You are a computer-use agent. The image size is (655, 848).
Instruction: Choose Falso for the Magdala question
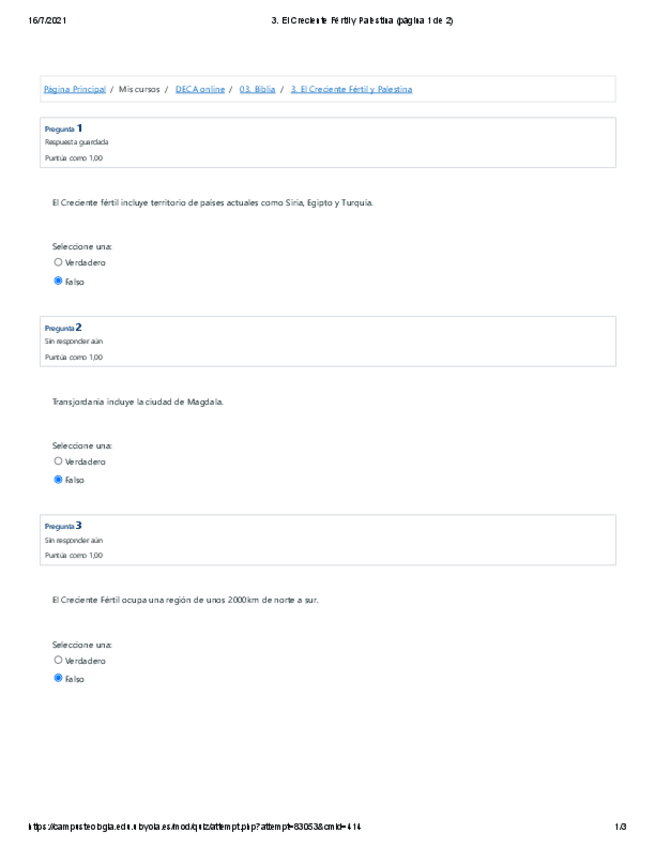[58, 480]
